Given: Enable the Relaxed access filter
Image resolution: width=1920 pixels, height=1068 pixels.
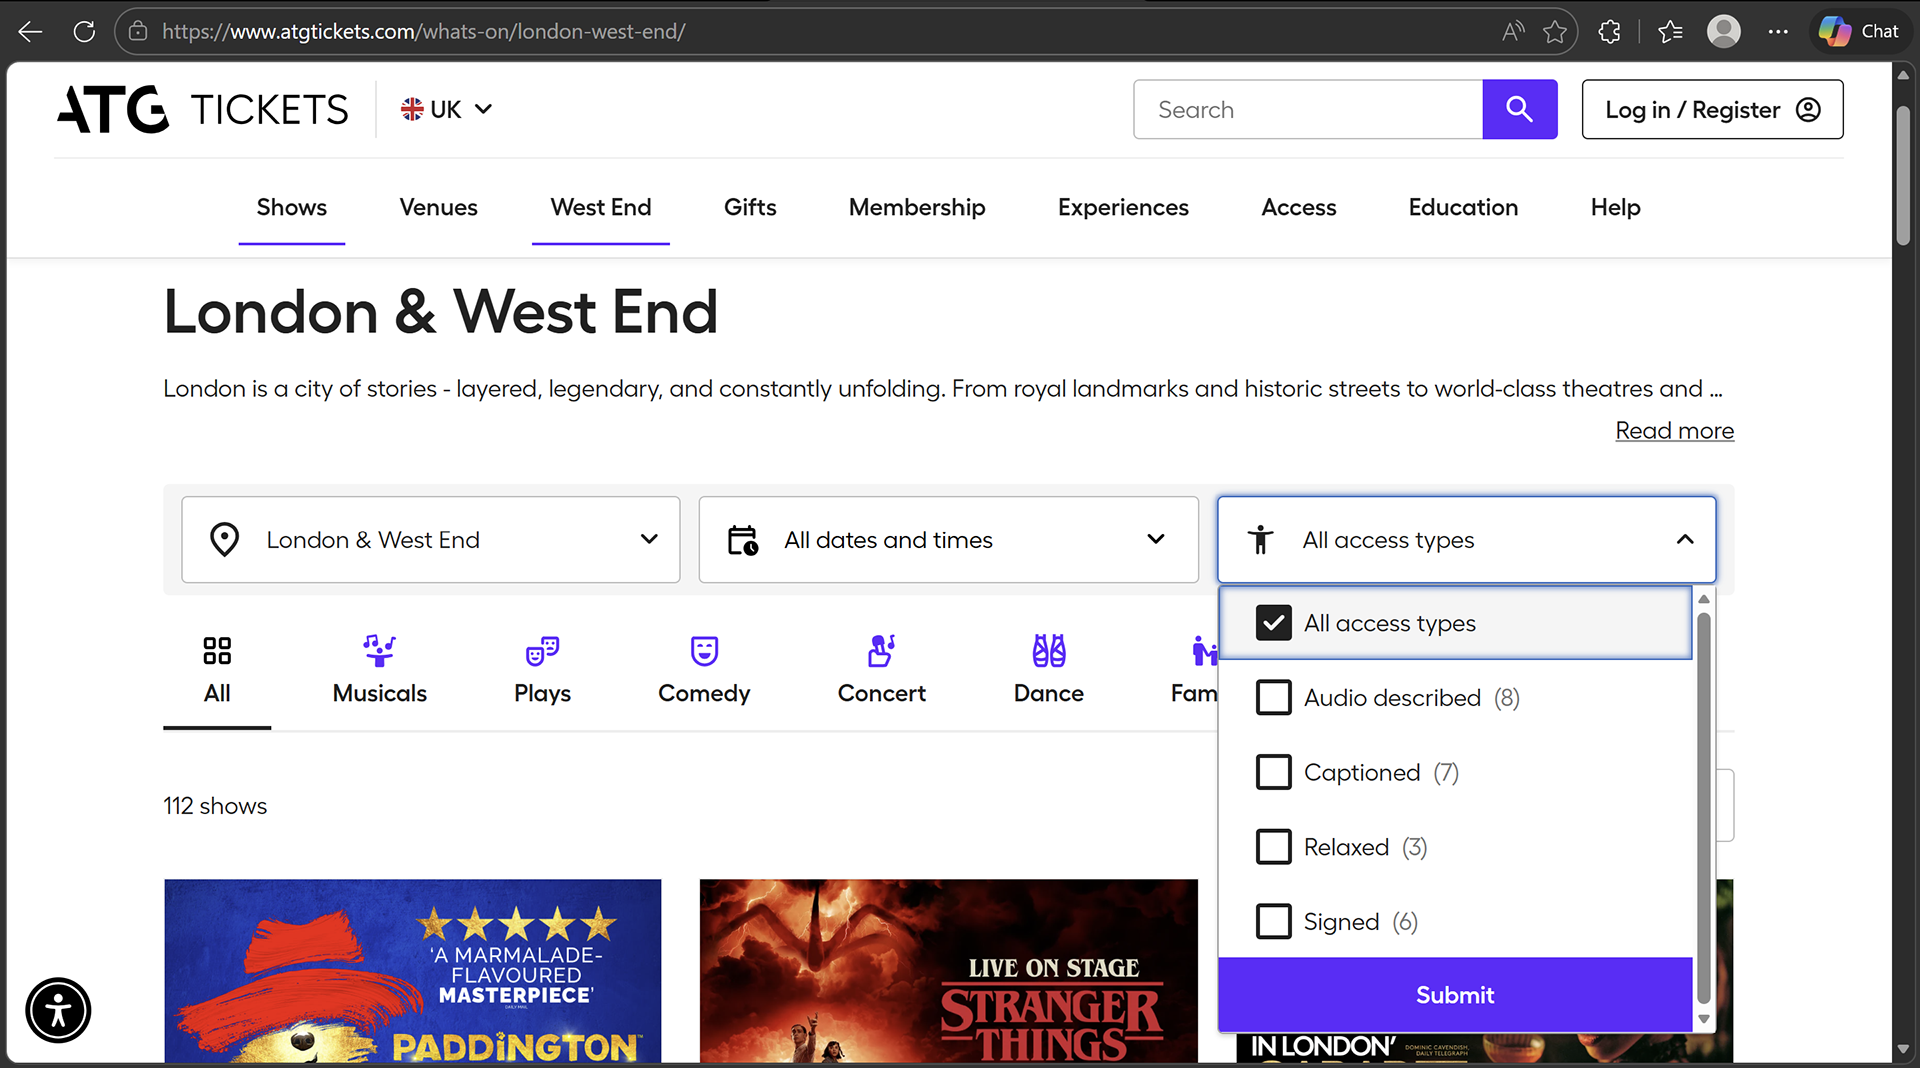Looking at the screenshot, I should click(1273, 847).
